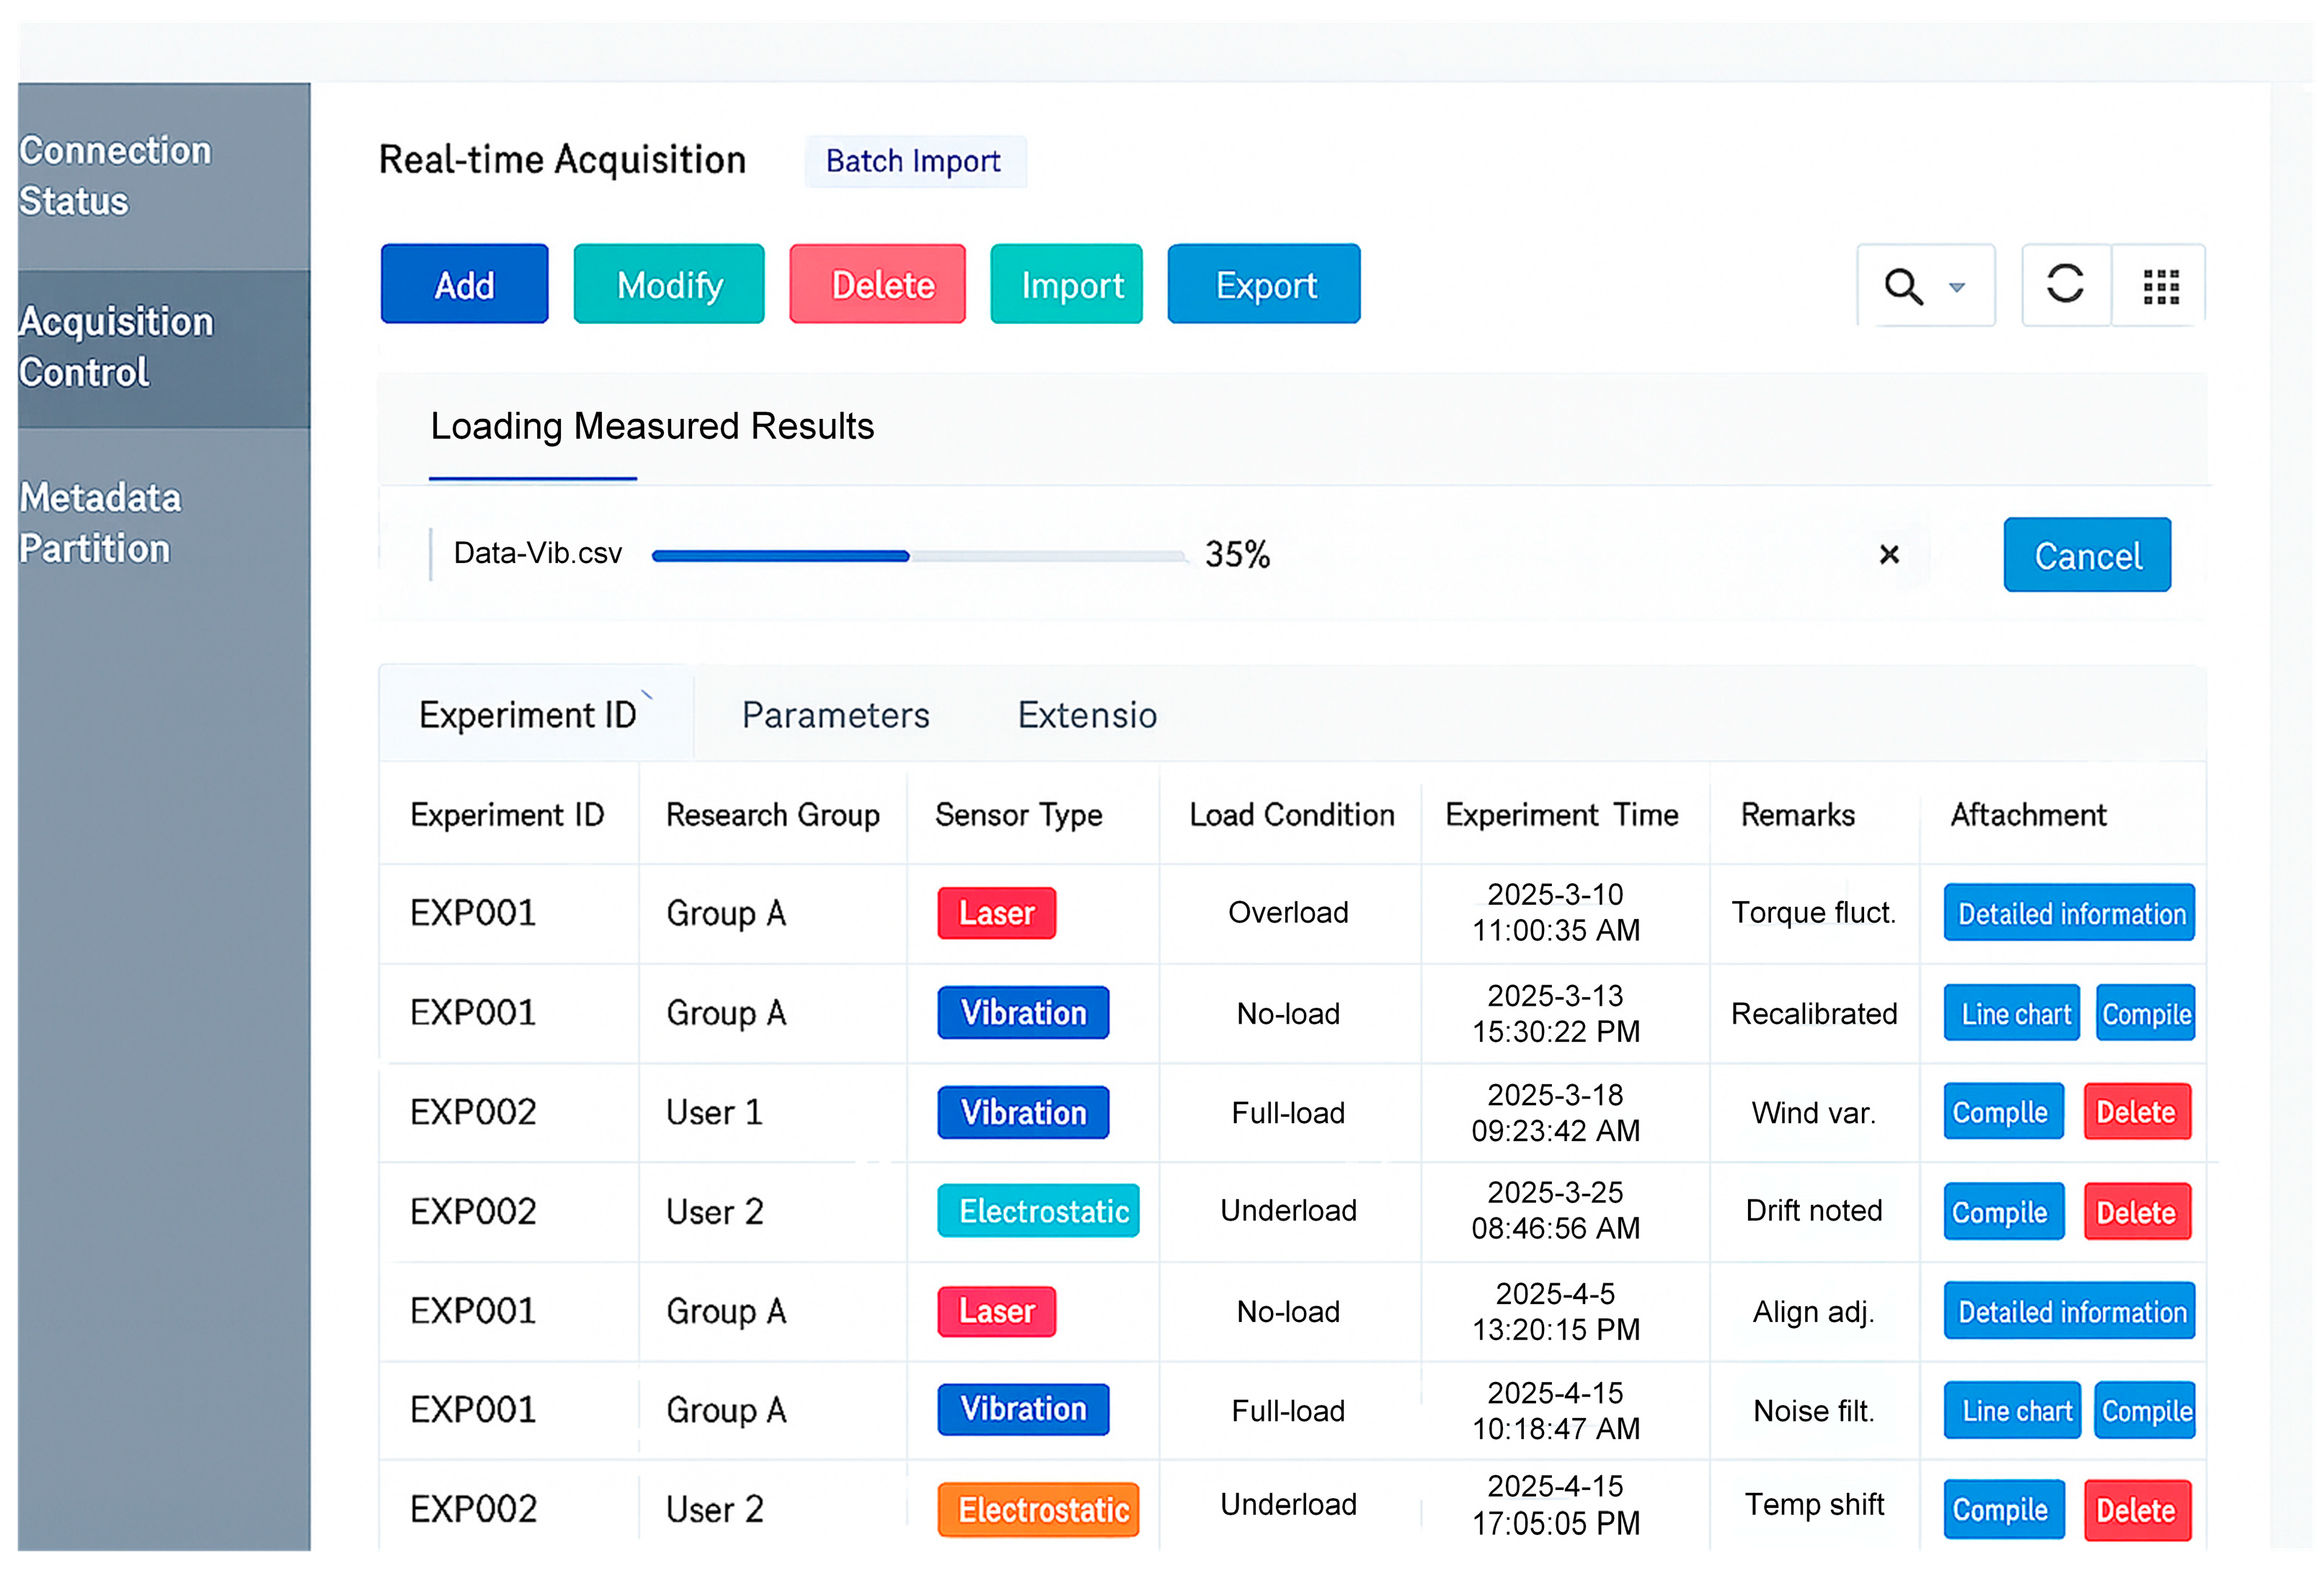Click the refresh icon
The height and width of the screenshot is (1573, 2324).
coord(2065,284)
